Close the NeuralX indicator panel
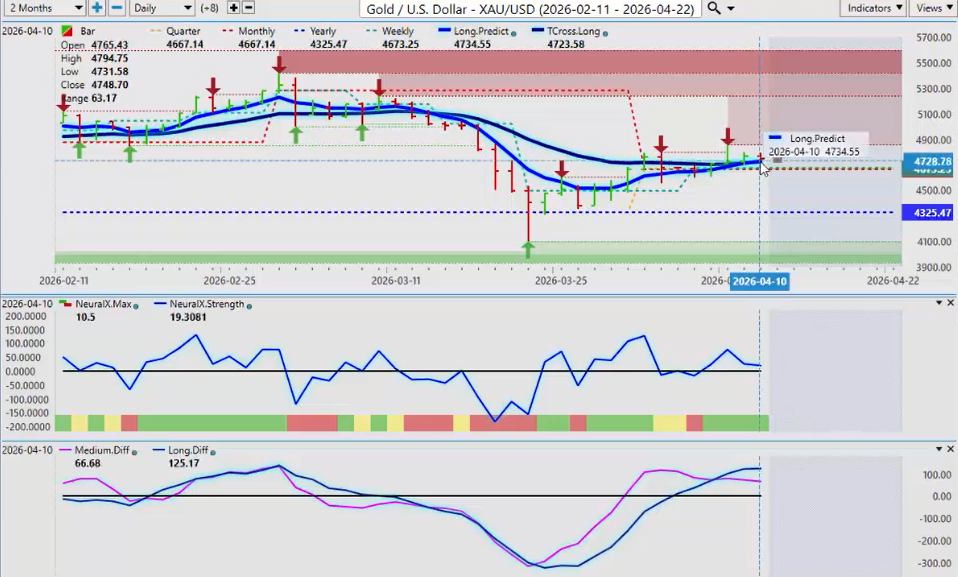This screenshot has width=958, height=577. click(950, 302)
